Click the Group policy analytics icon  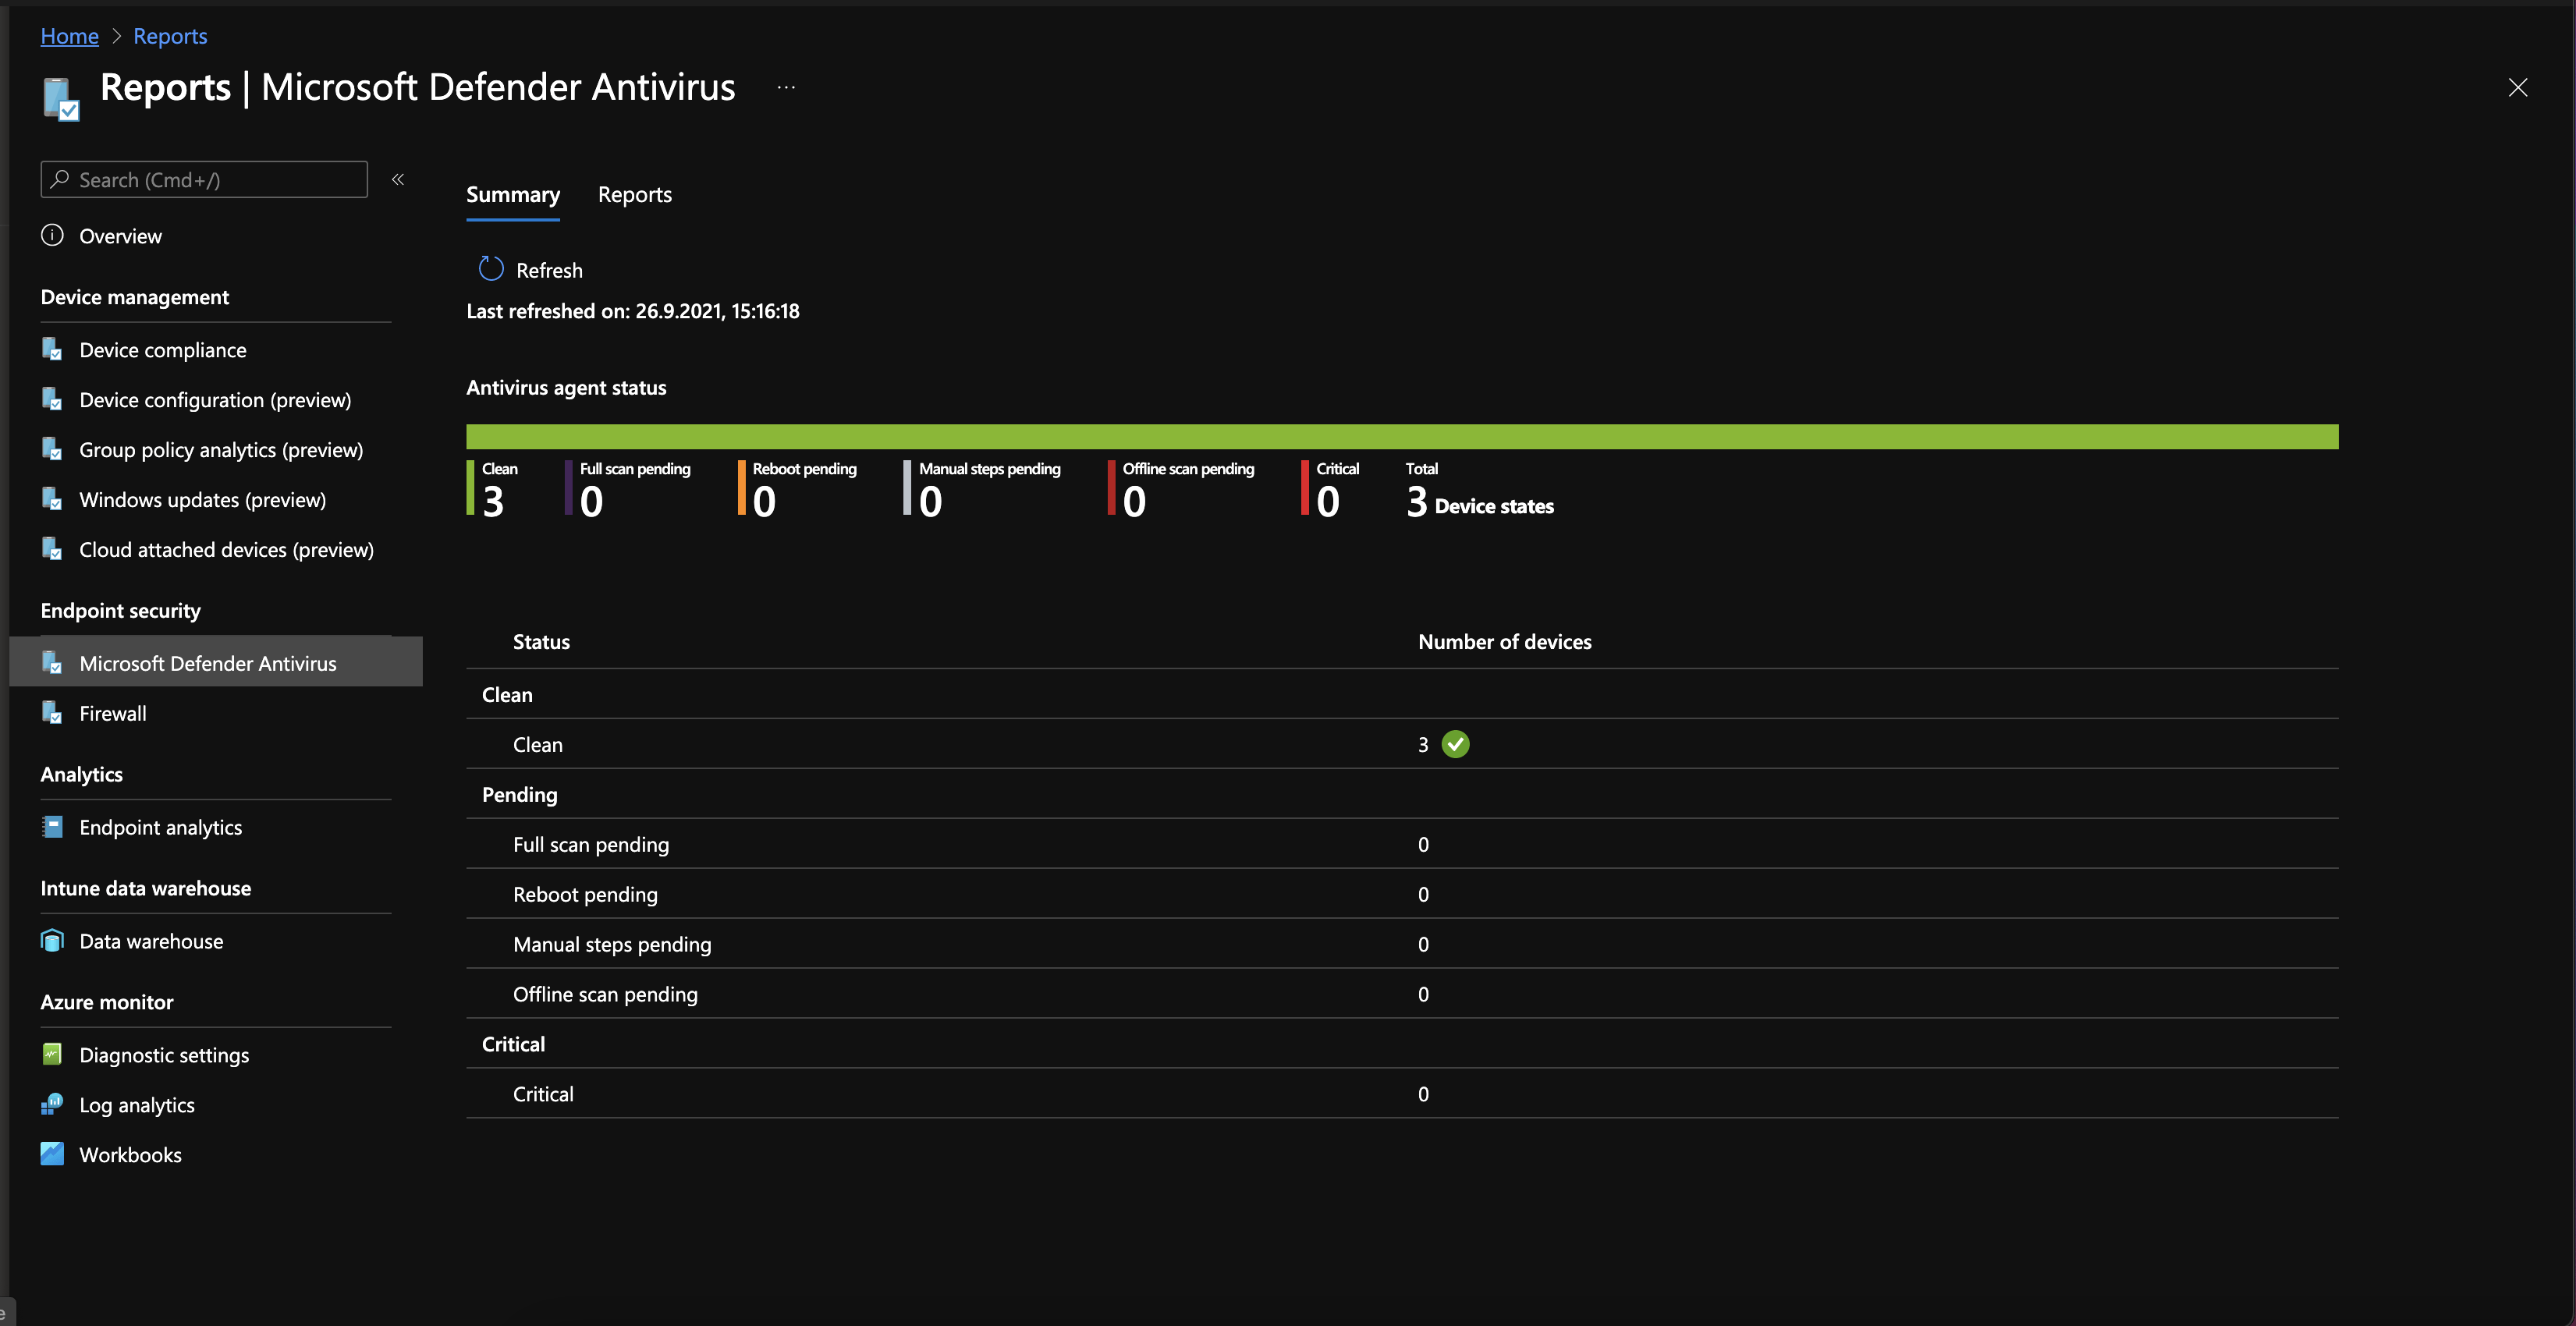(52, 449)
